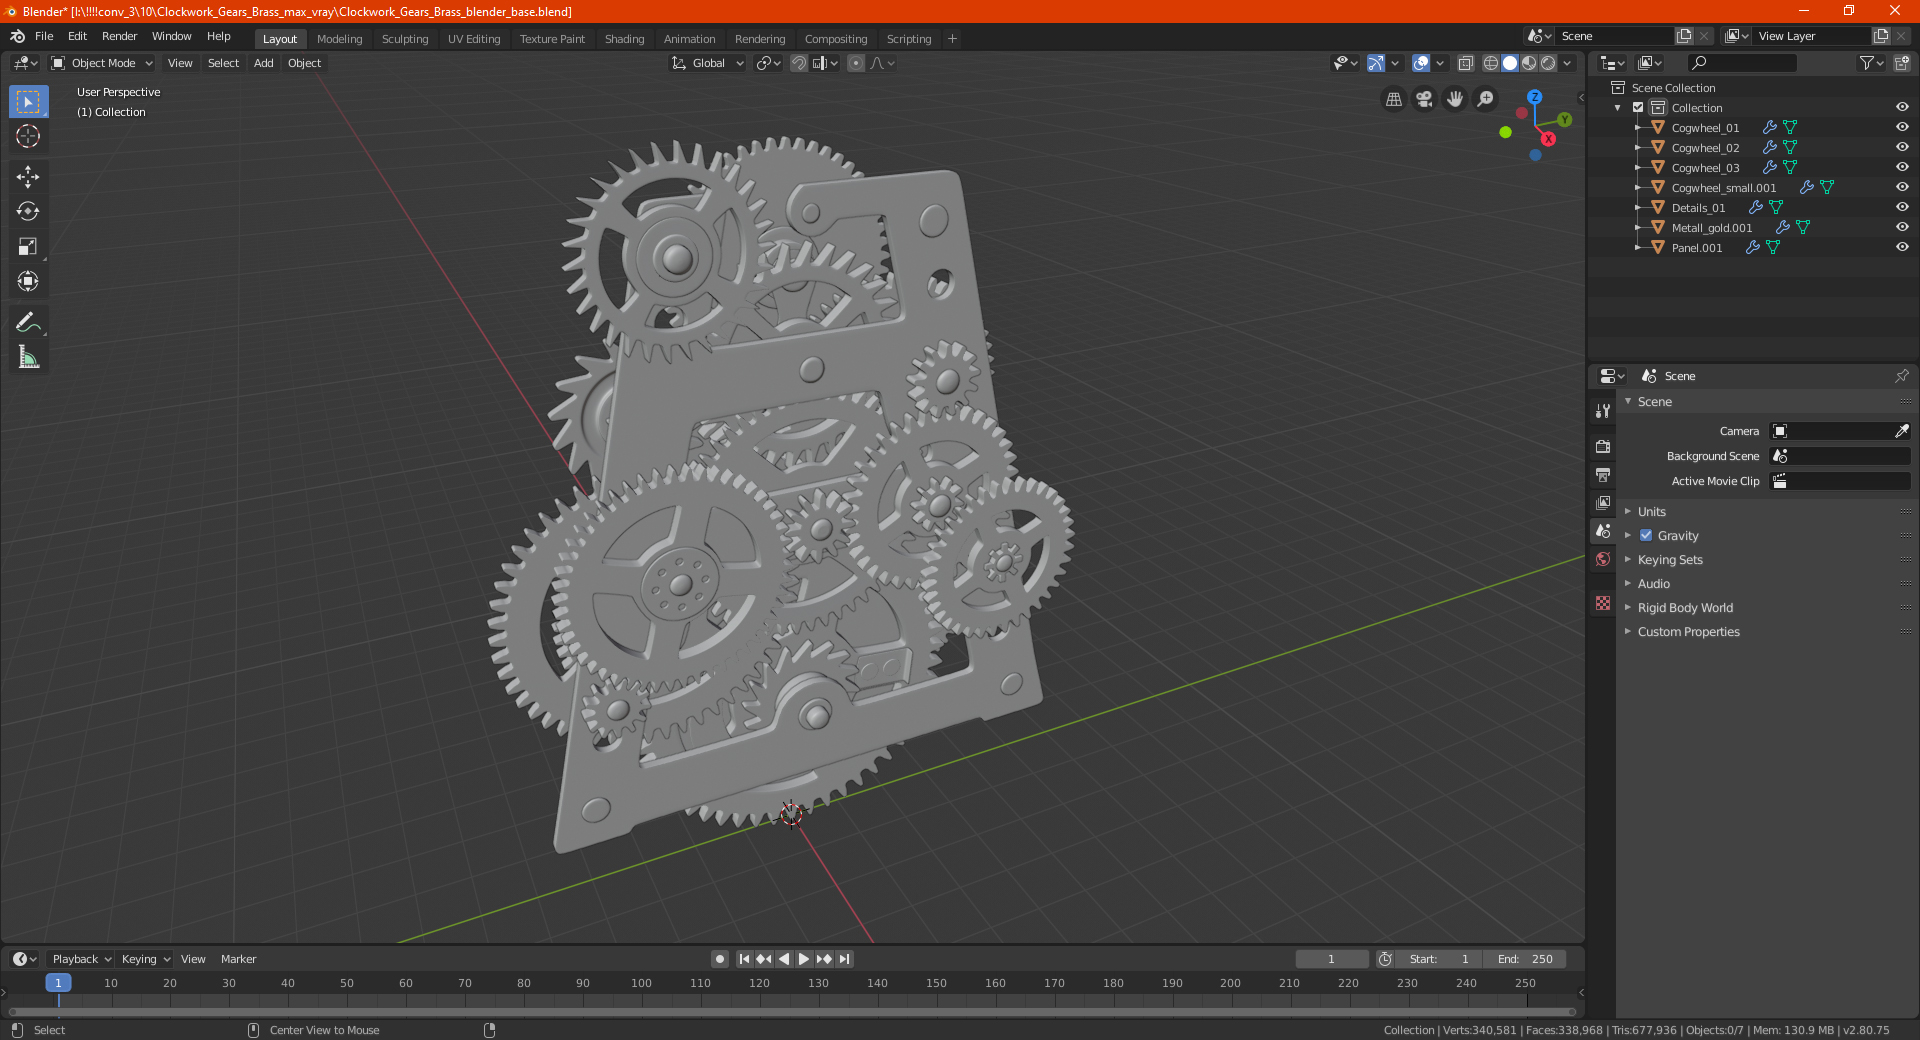Select Cogwheel_small.001 in the outliner
This screenshot has height=1040, width=1920.
tap(1723, 187)
